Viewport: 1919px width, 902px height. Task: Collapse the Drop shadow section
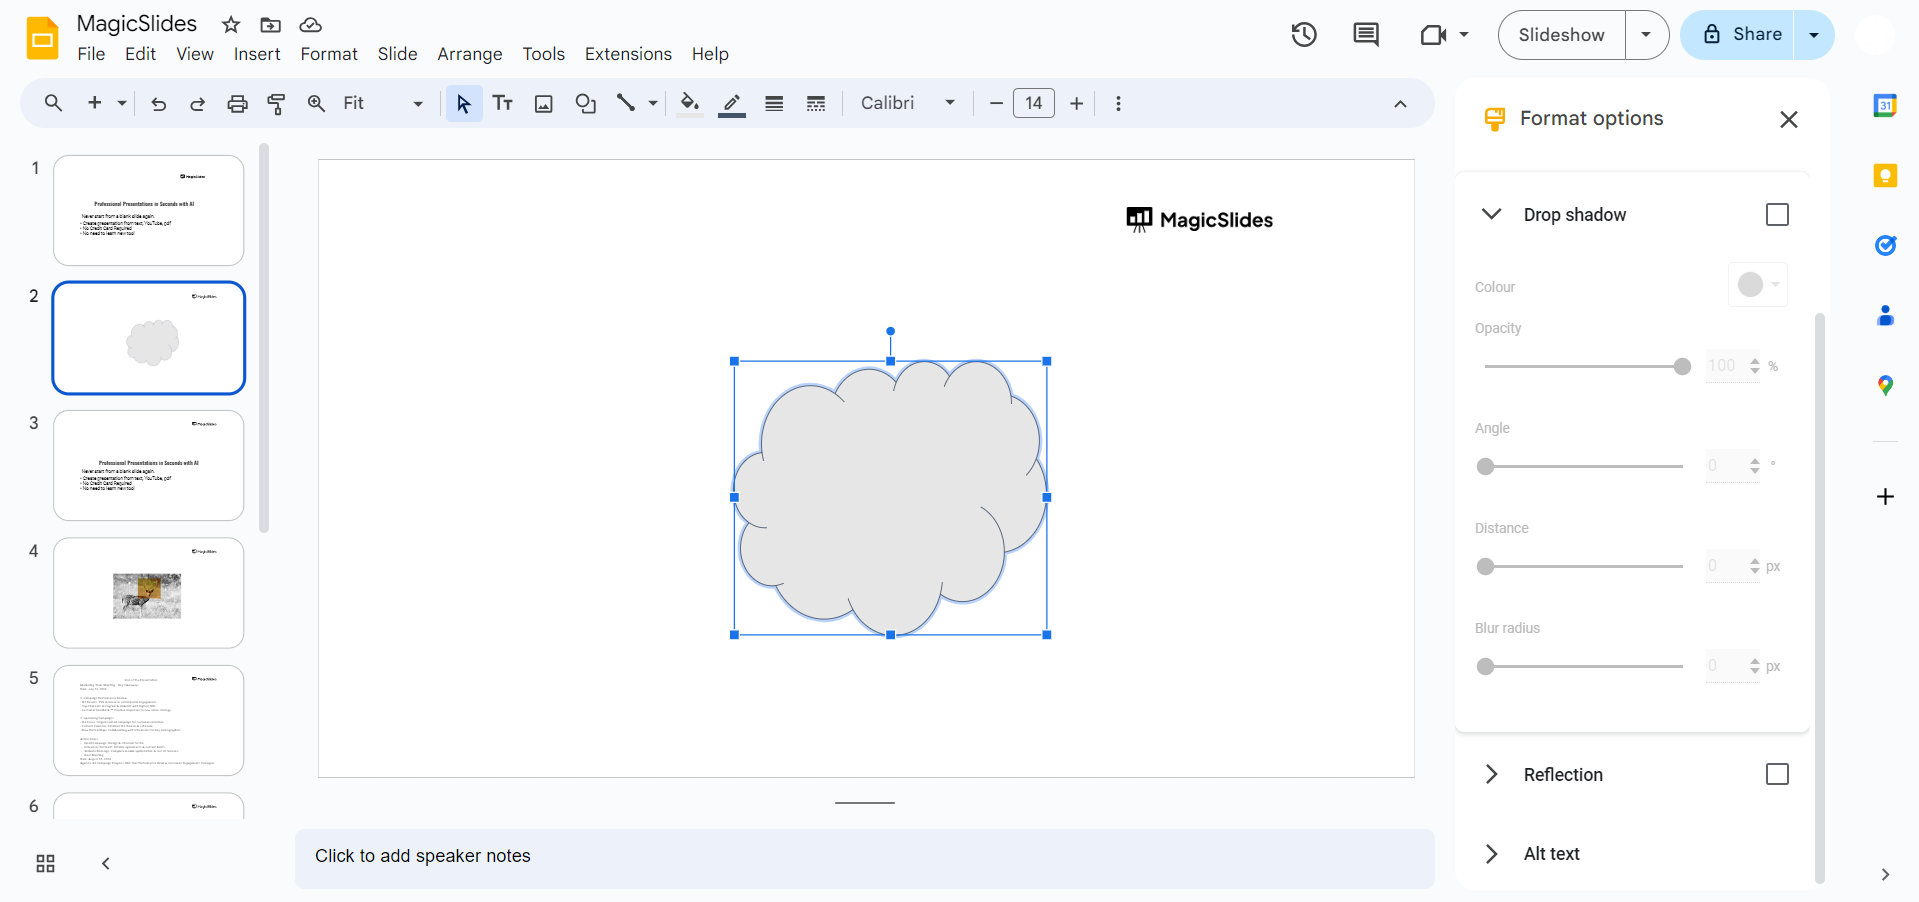[1491, 215]
